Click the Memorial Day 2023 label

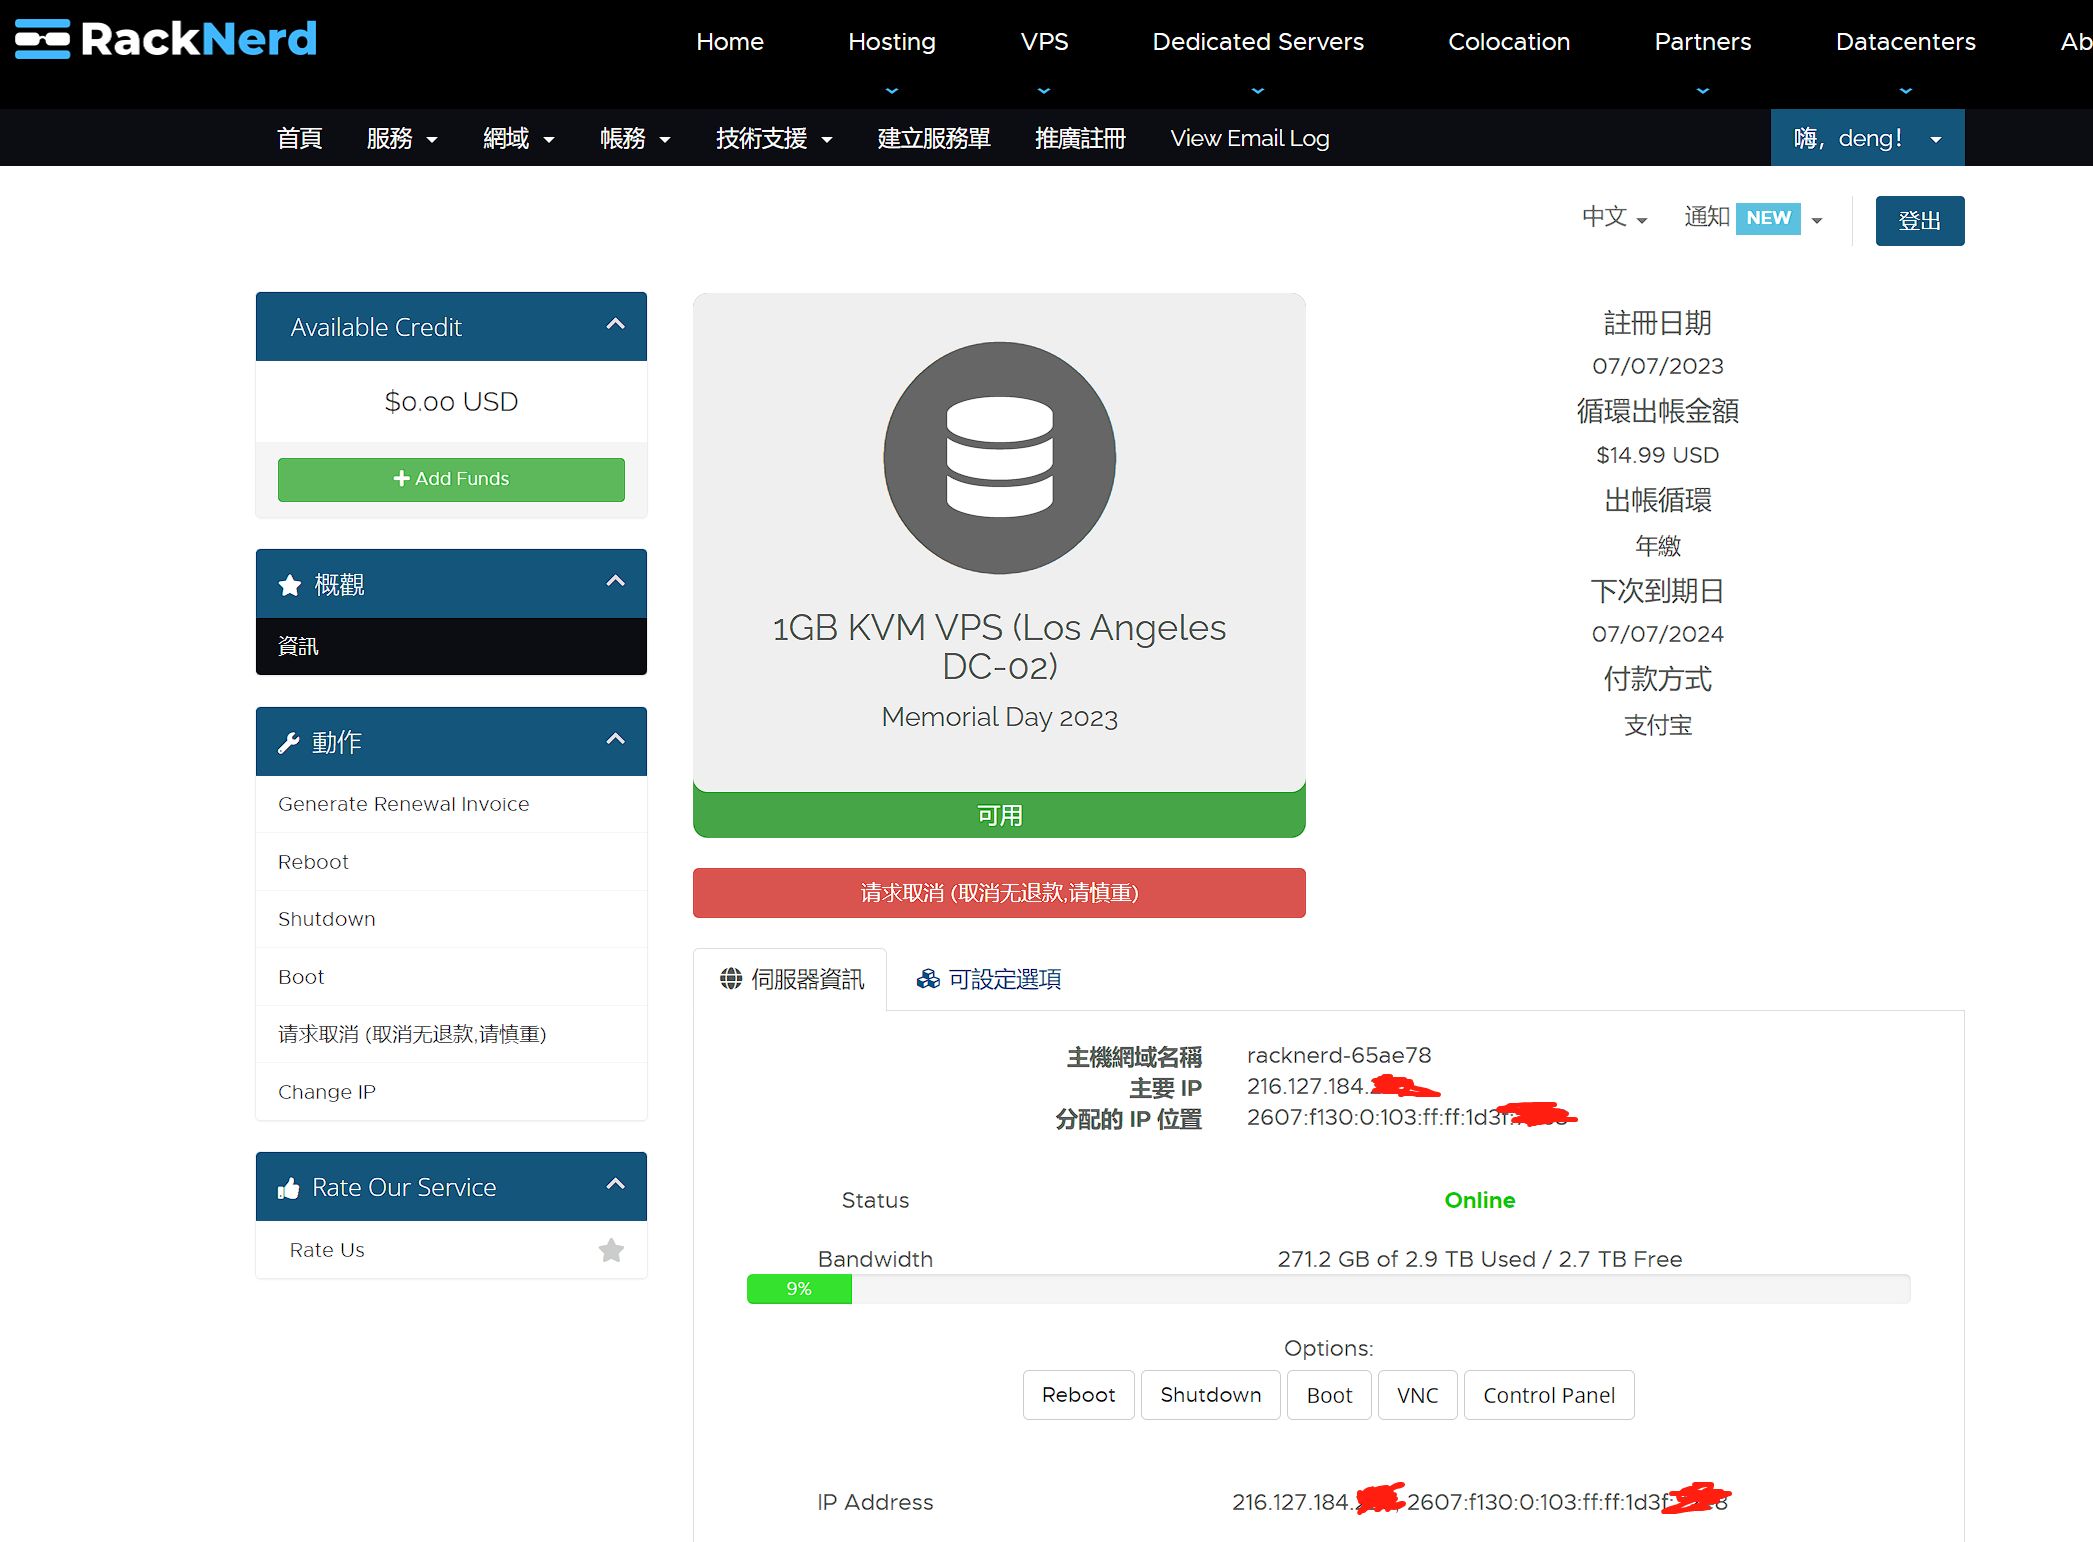pos(999,717)
